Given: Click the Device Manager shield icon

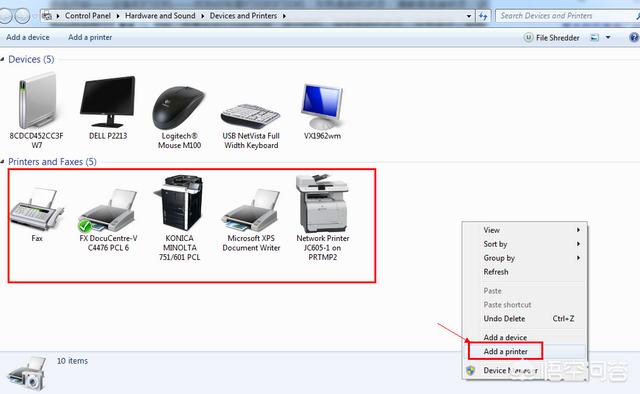Looking at the screenshot, I should [x=471, y=371].
